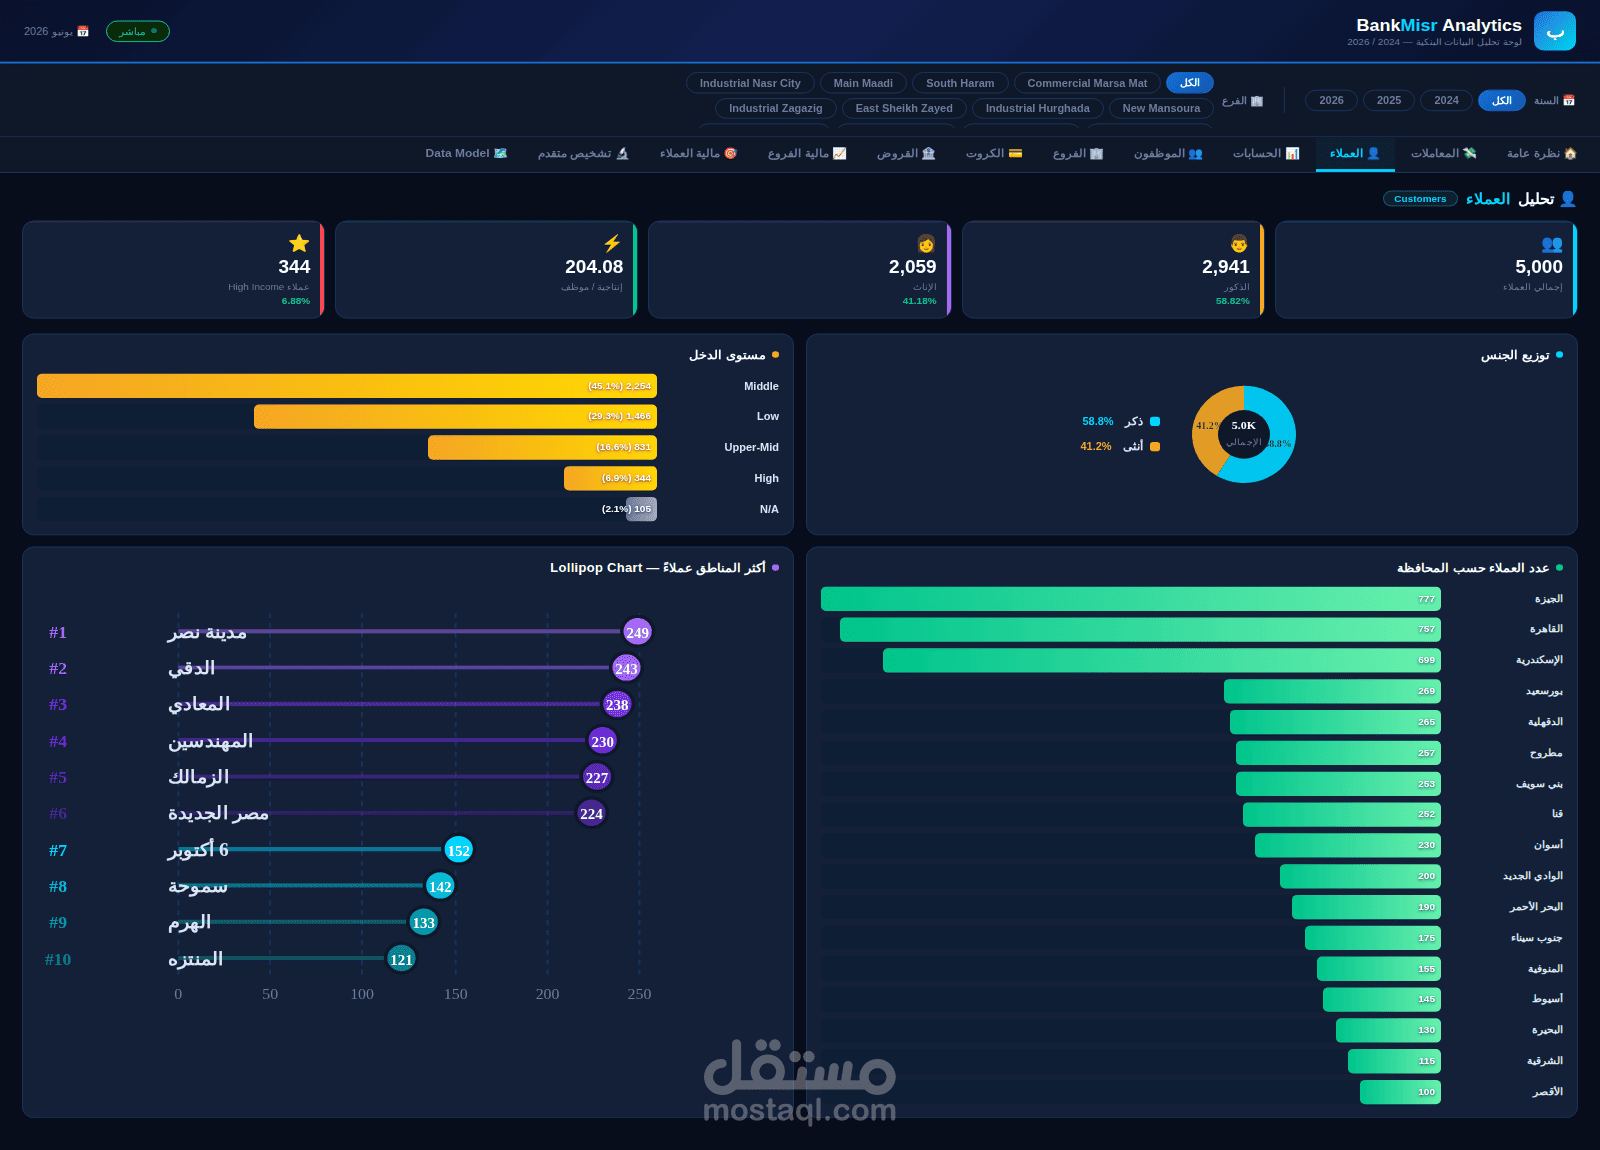This screenshot has width=1600, height=1150.
Task: Click the calendar icon beside the date
Action: tap(83, 31)
